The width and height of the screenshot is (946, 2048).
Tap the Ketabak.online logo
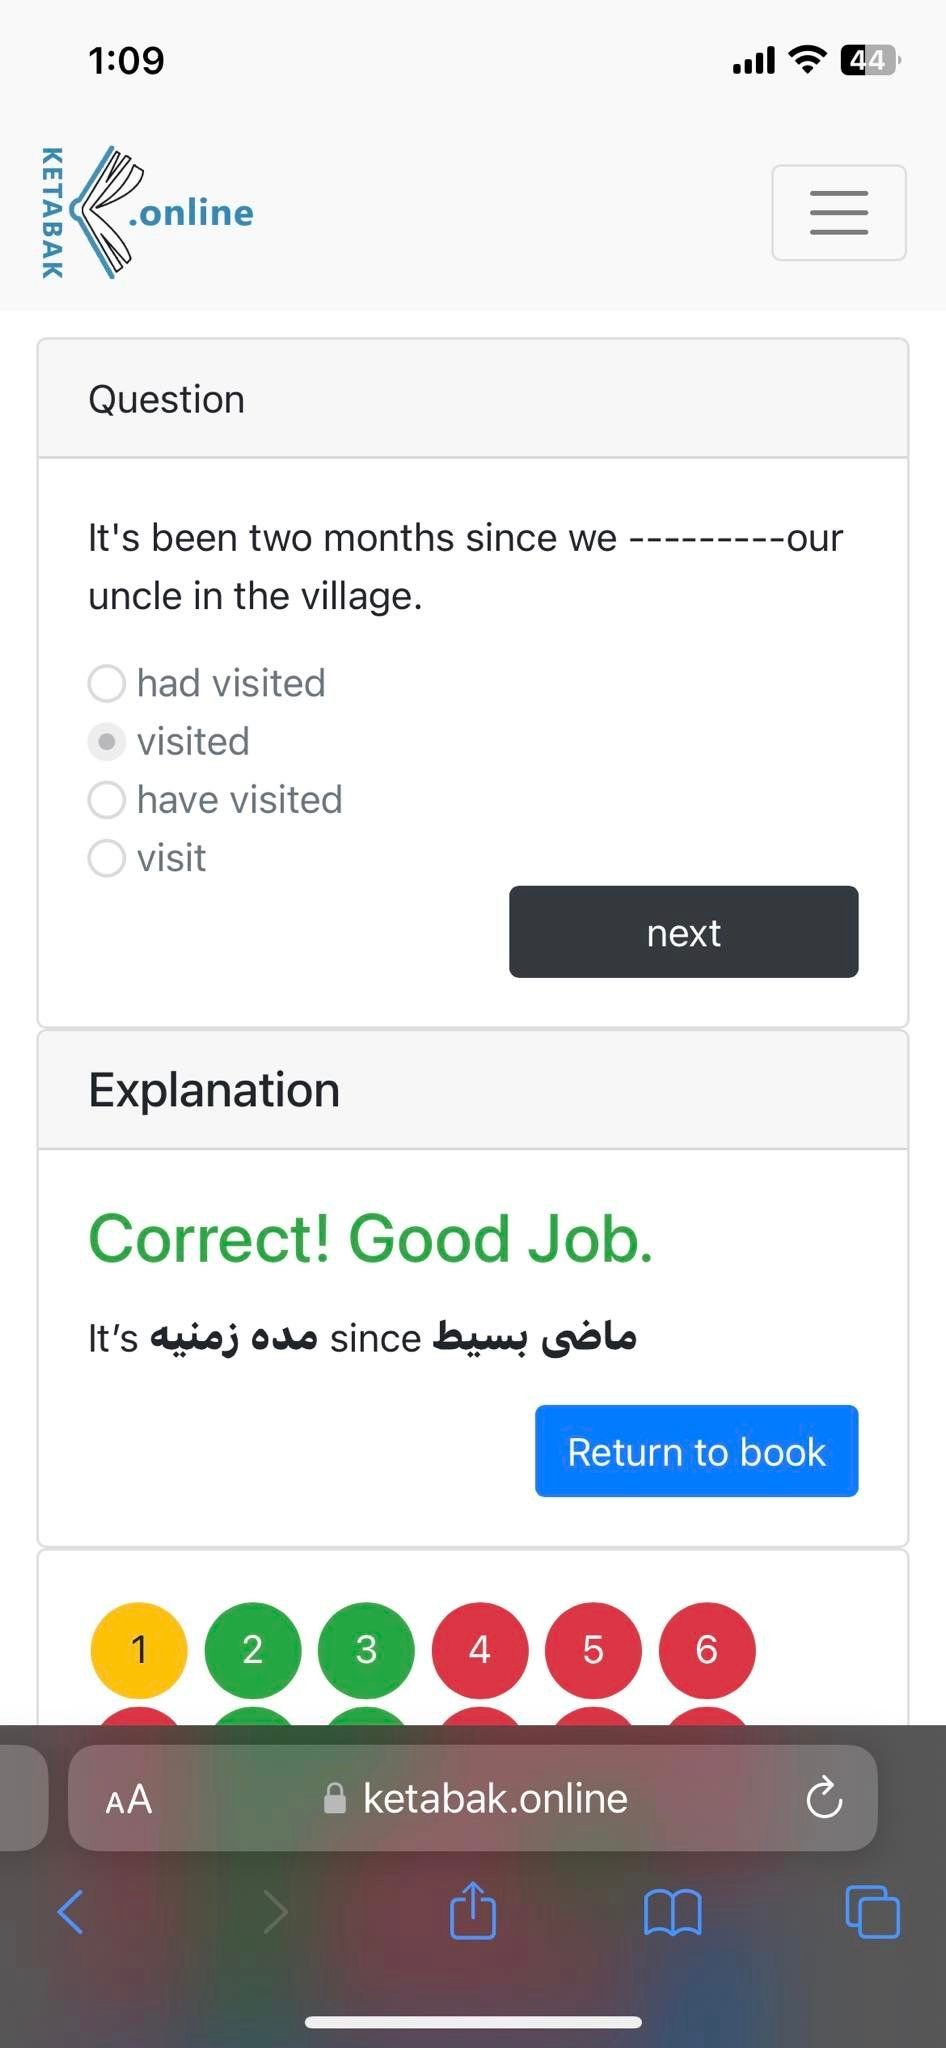pyautogui.click(x=147, y=212)
